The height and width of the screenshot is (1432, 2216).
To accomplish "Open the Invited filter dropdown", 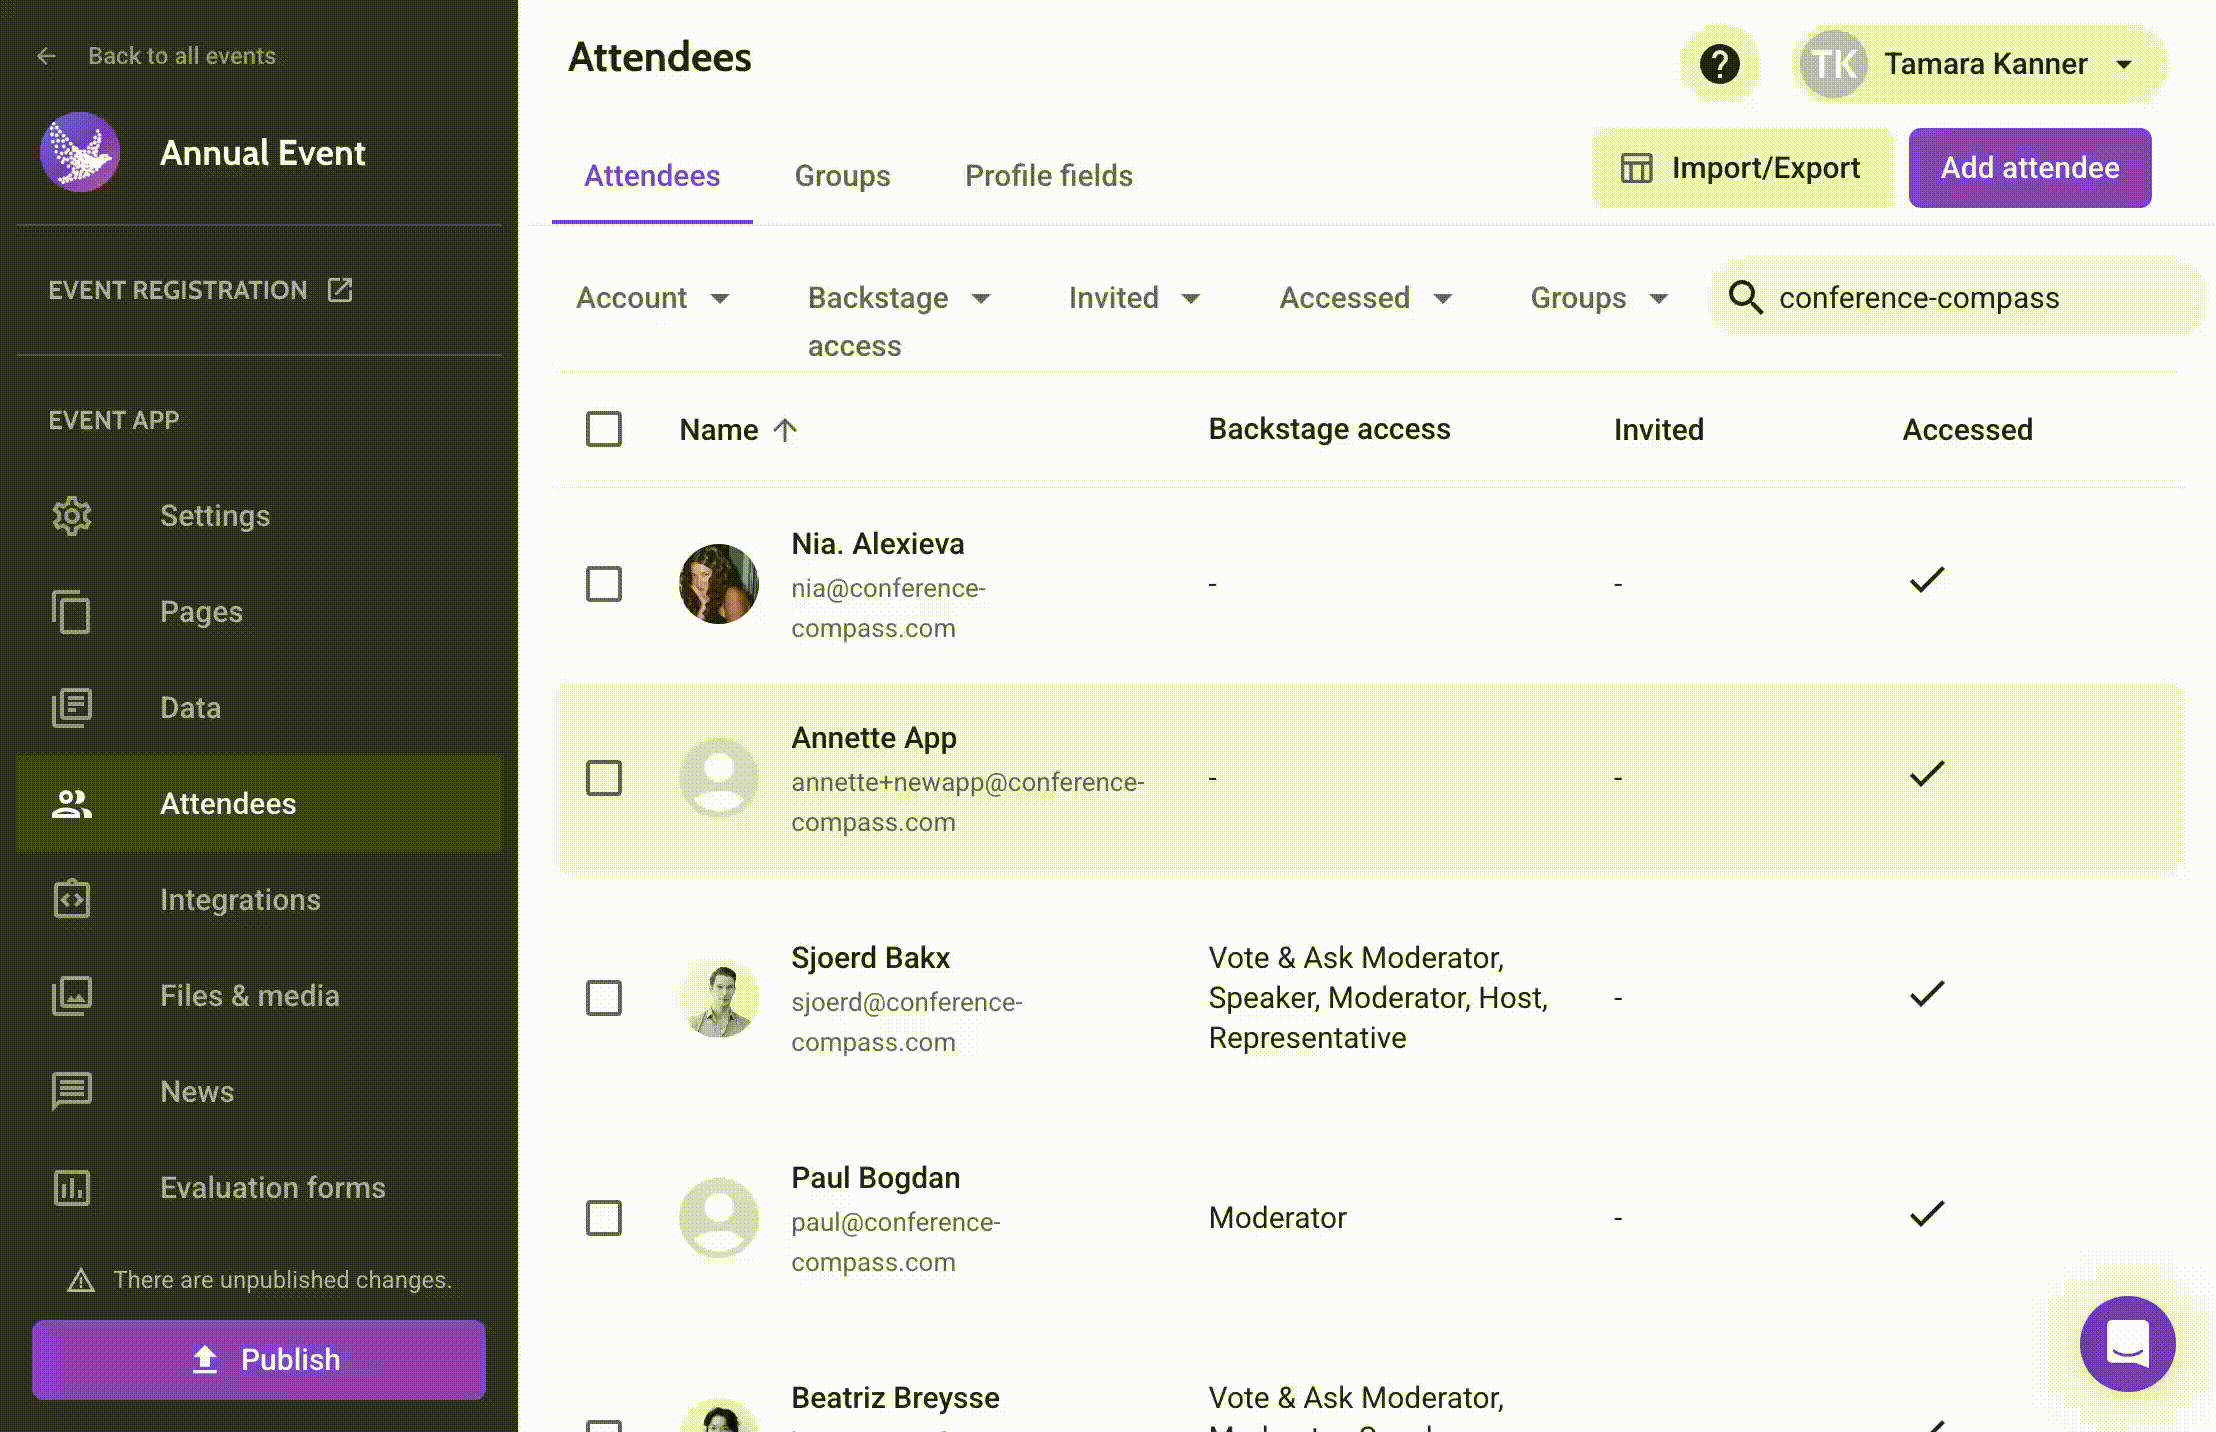I will tap(1134, 298).
